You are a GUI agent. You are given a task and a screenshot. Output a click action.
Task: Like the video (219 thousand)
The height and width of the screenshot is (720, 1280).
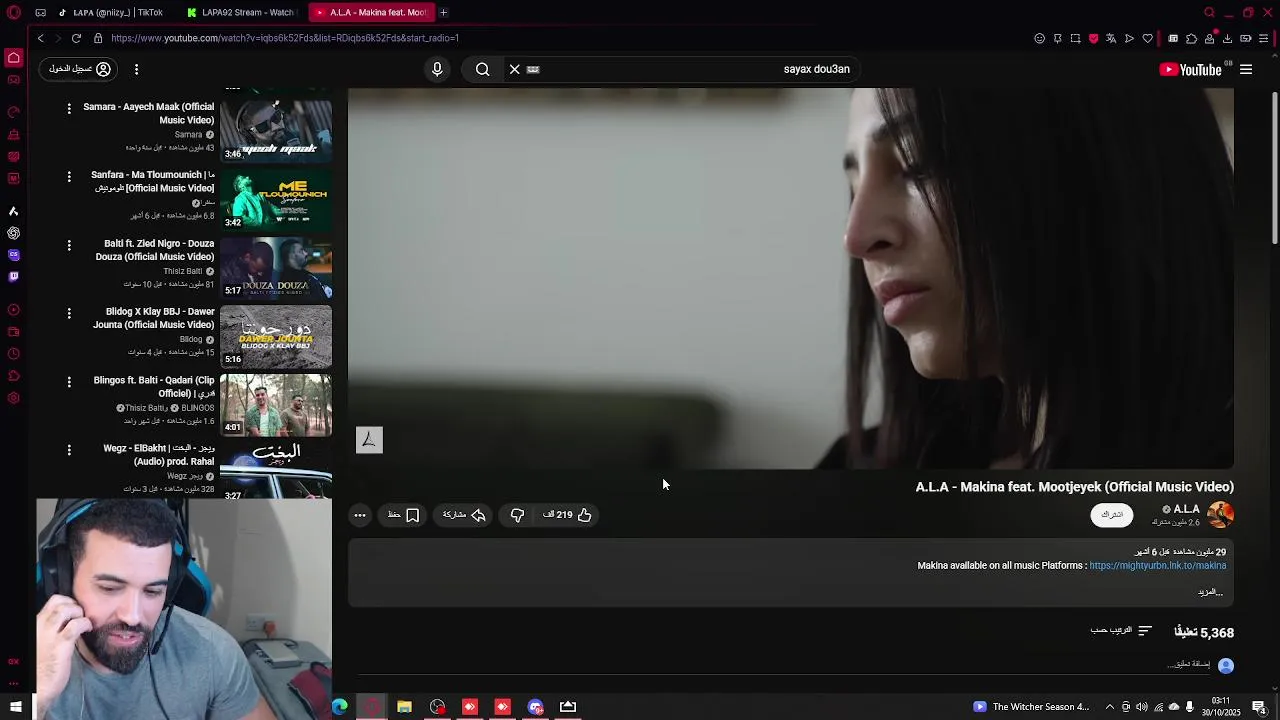coord(568,515)
